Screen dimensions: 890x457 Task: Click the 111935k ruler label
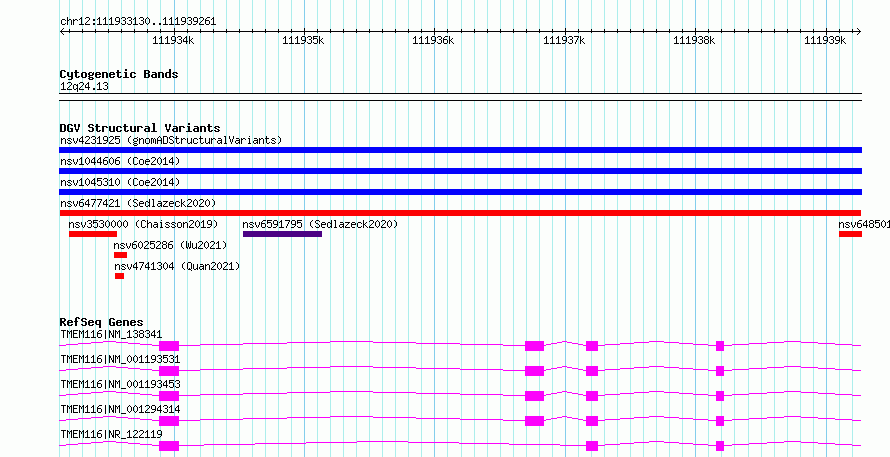click(303, 40)
